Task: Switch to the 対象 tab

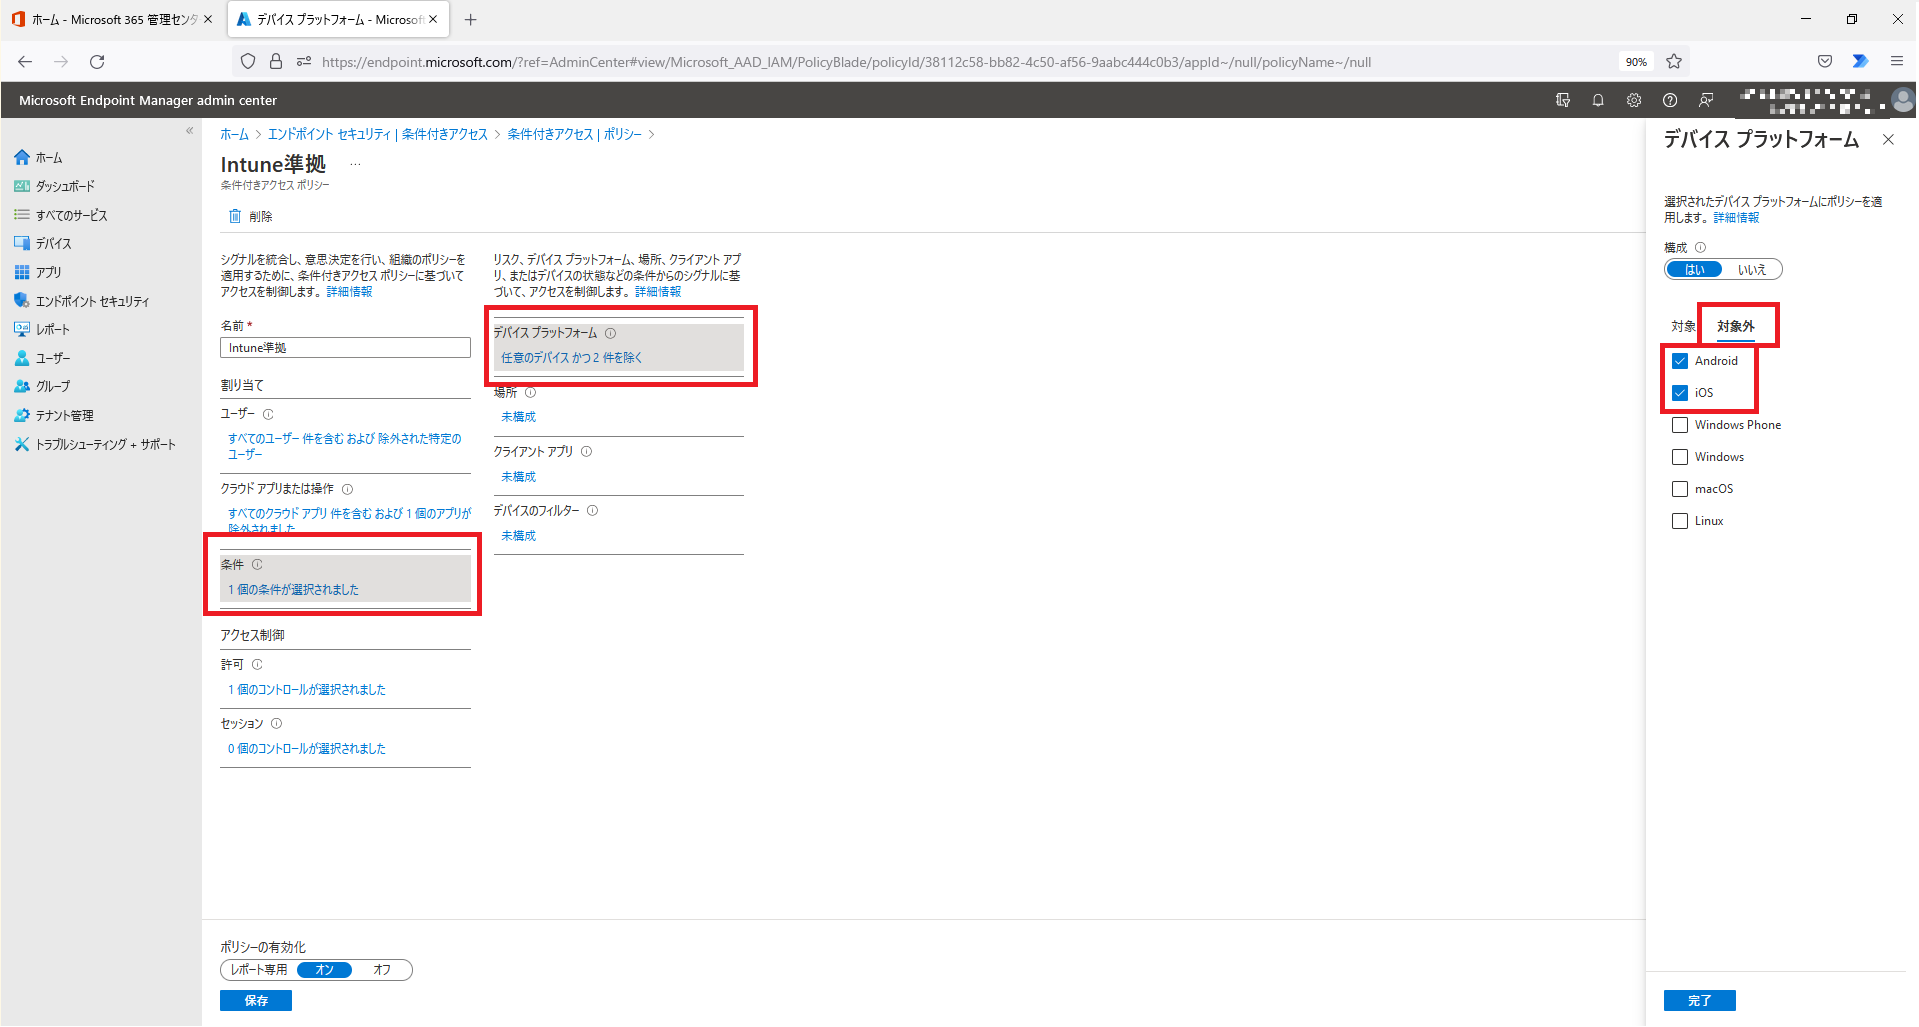Action: coord(1683,327)
